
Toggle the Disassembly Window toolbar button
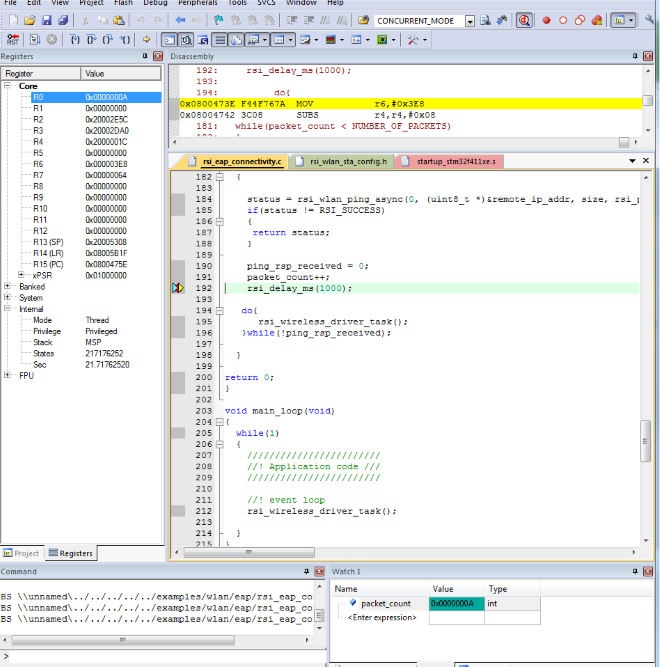click(186, 39)
